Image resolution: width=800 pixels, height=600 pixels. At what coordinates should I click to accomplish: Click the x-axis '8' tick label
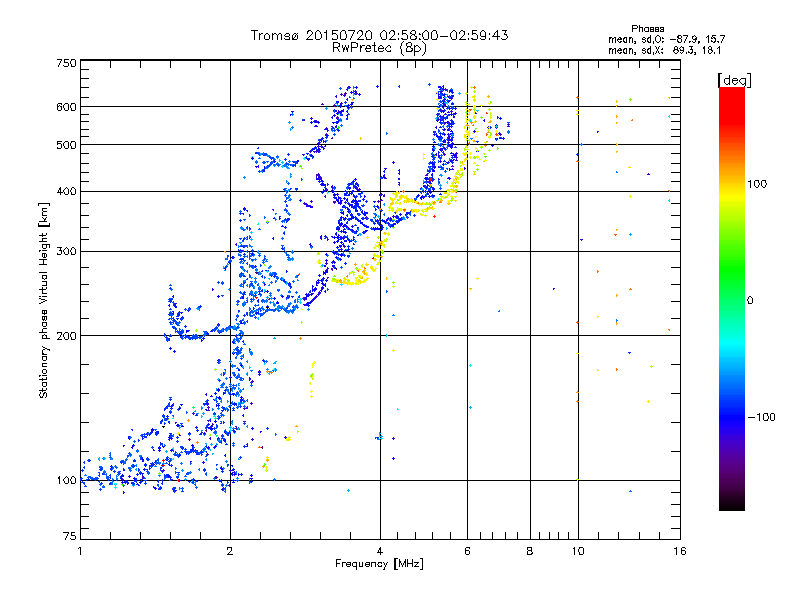[x=530, y=551]
